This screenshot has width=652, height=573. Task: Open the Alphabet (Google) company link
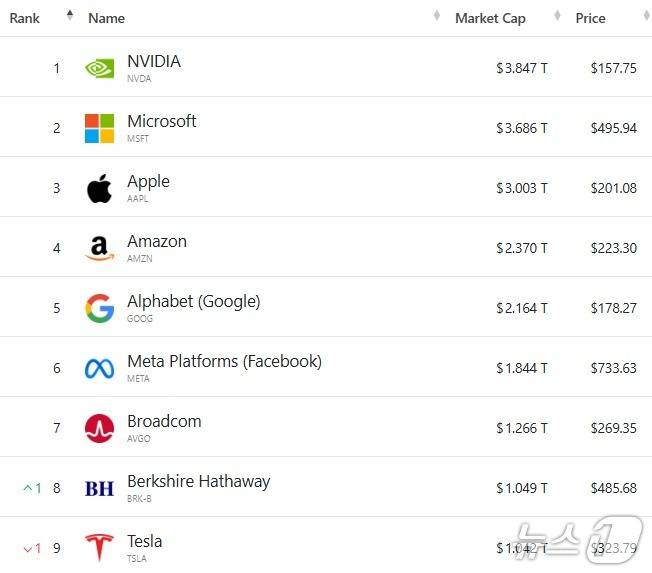pyautogui.click(x=193, y=301)
